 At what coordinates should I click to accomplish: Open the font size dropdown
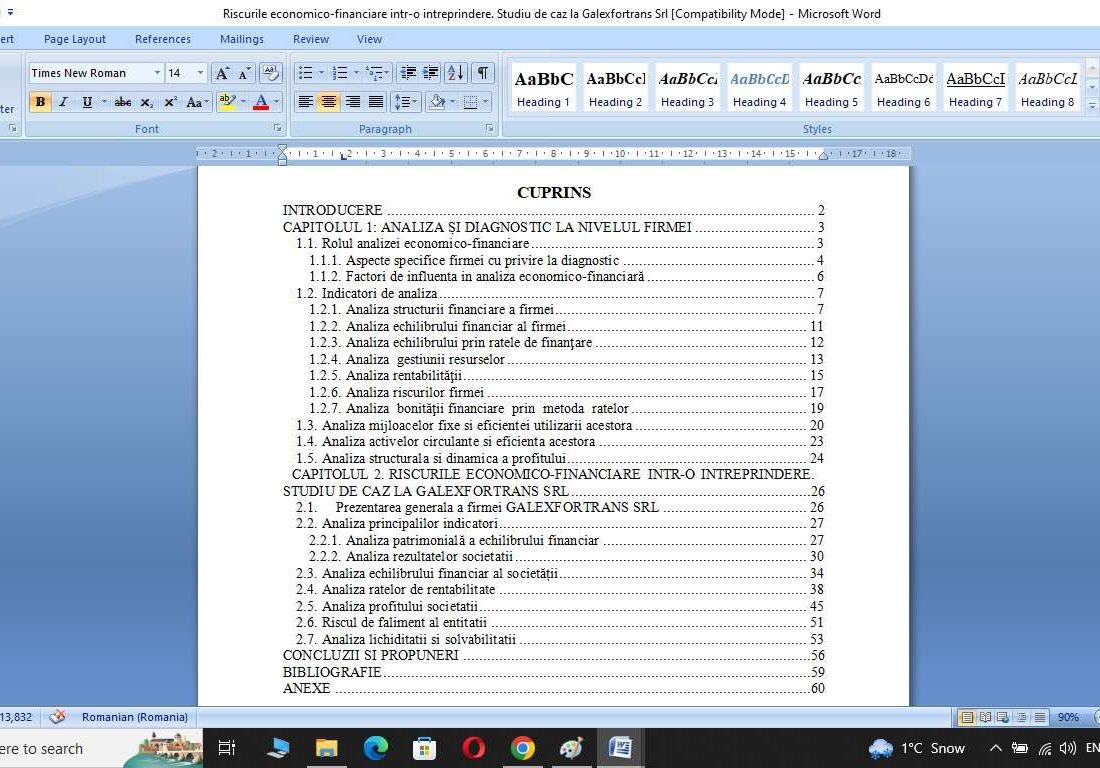click(x=200, y=73)
